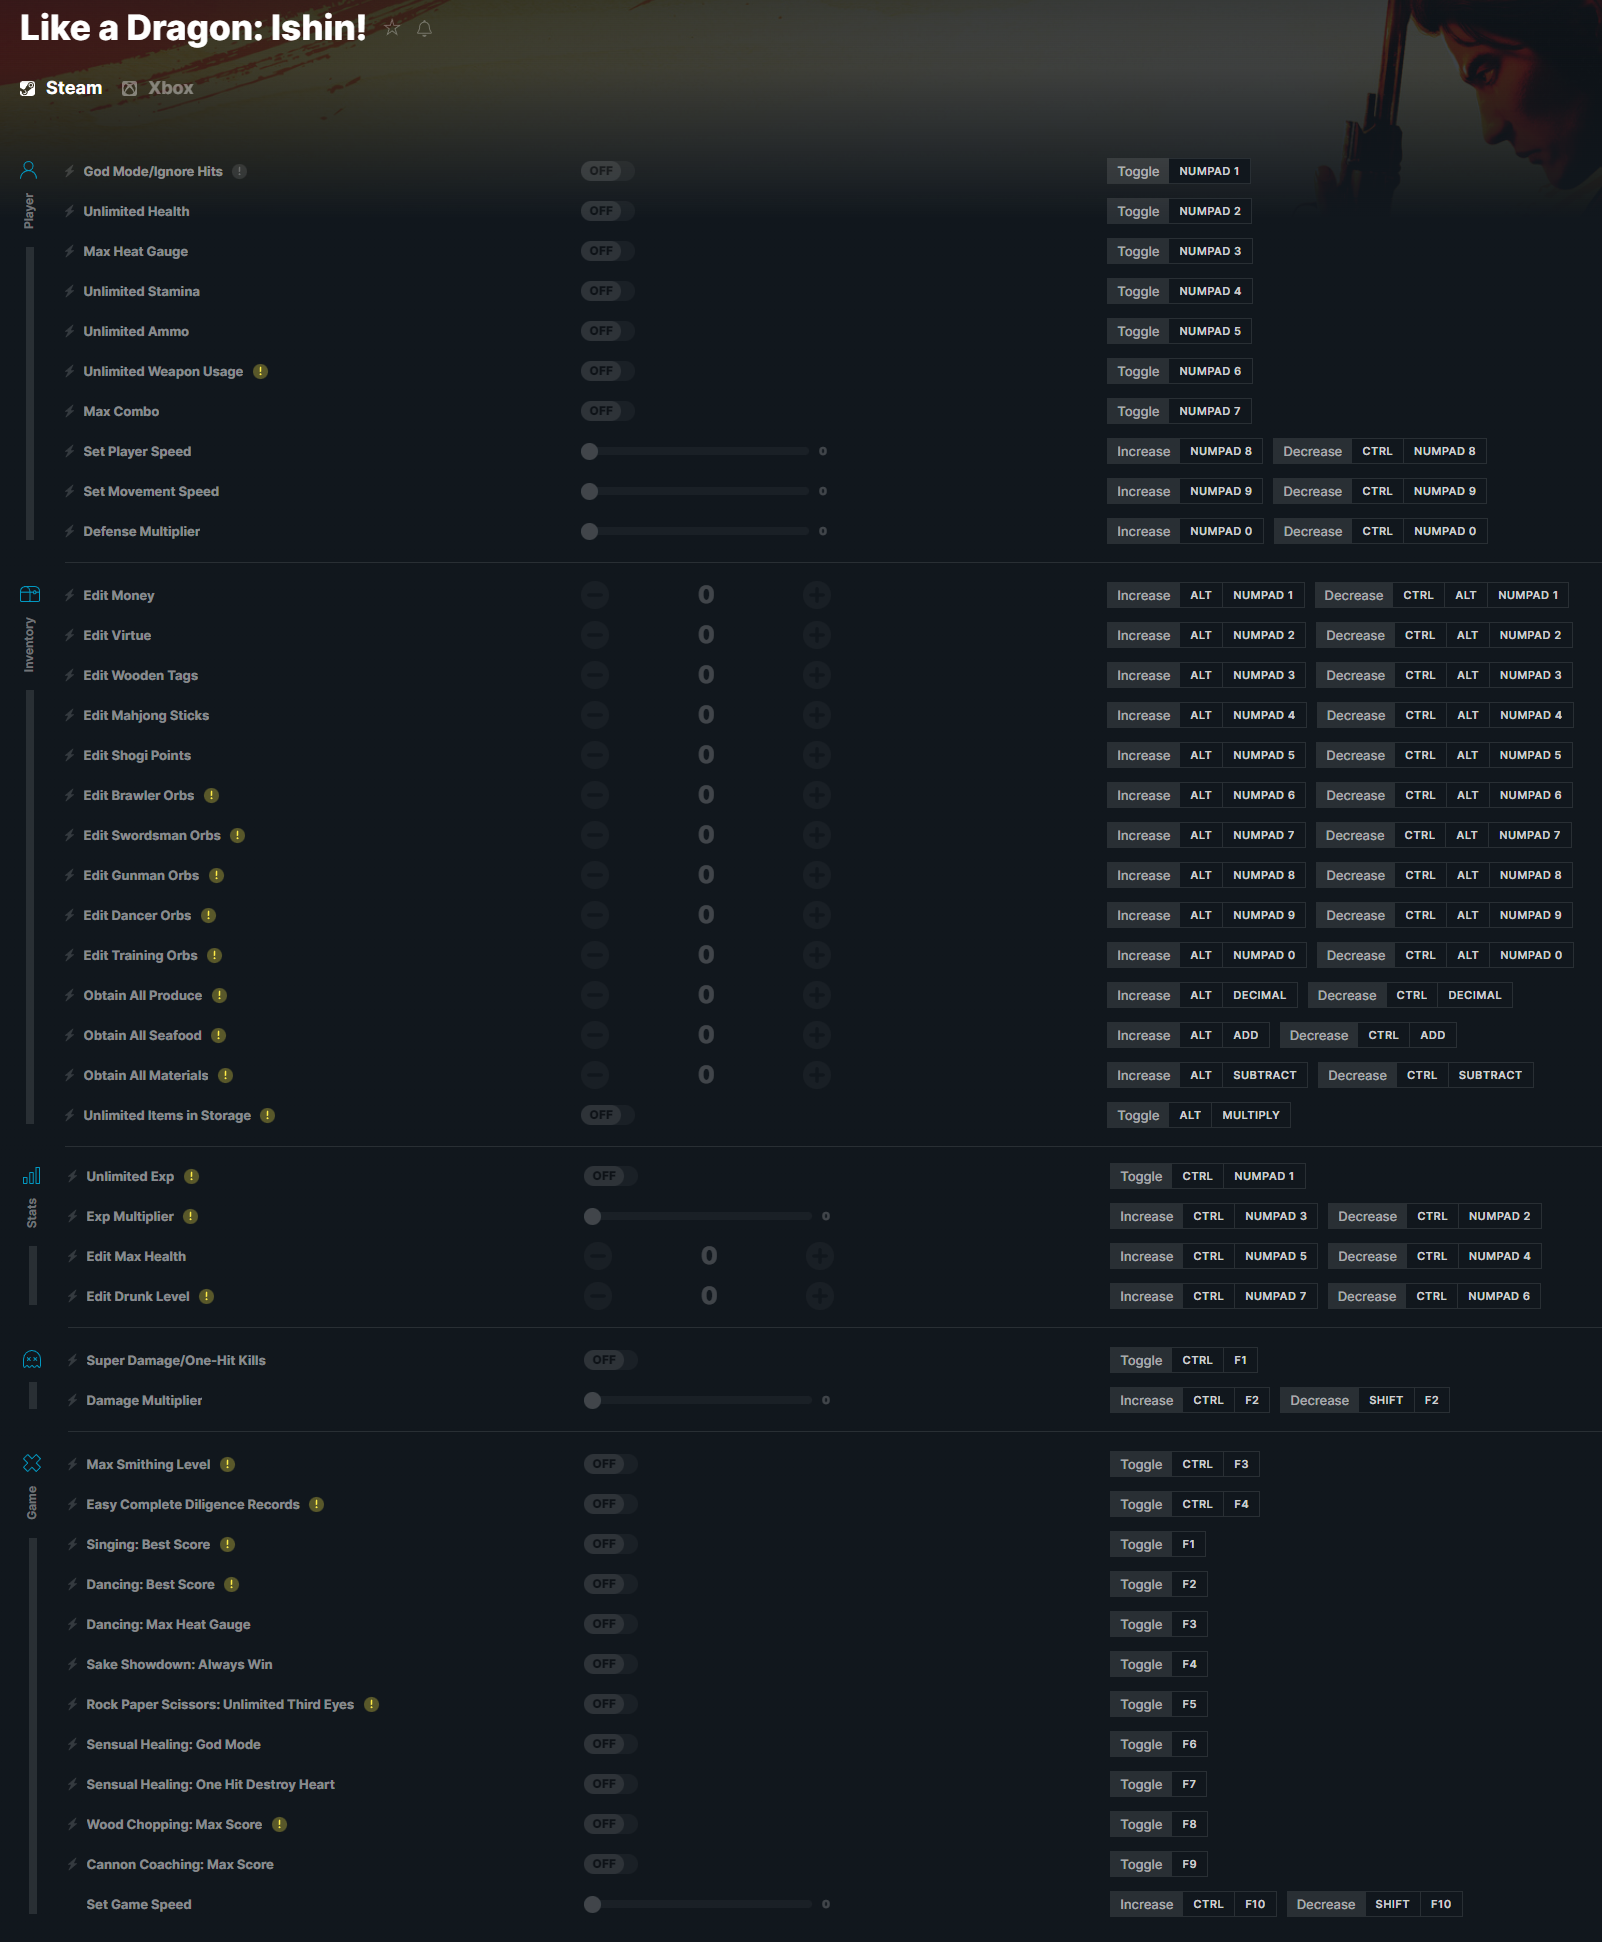This screenshot has height=1942, width=1602.
Task: Click the warning icon beside Edit Drunk Level
Action: (206, 1296)
